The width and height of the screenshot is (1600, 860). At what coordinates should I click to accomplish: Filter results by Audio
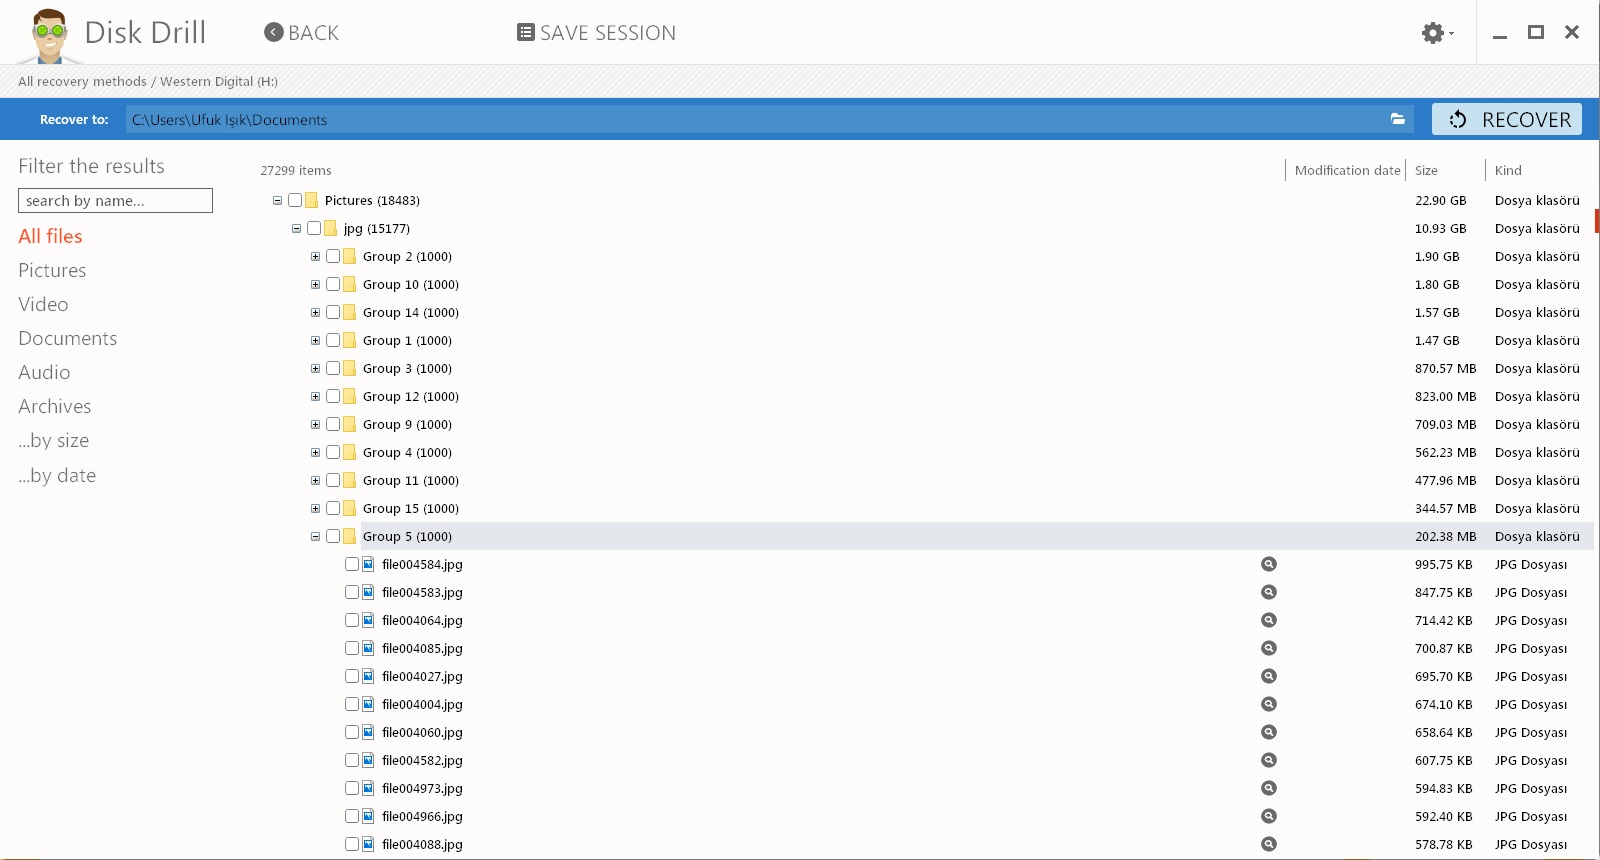44,372
